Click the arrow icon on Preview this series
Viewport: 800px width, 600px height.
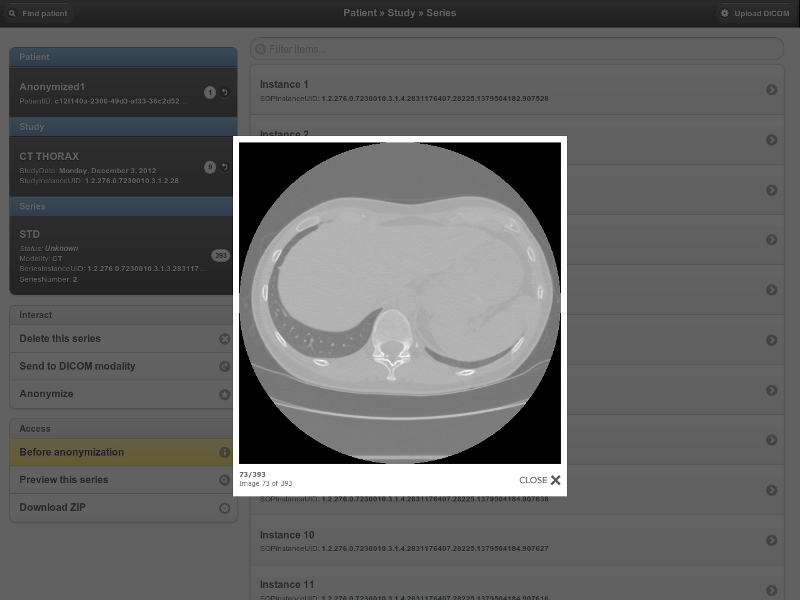225,480
